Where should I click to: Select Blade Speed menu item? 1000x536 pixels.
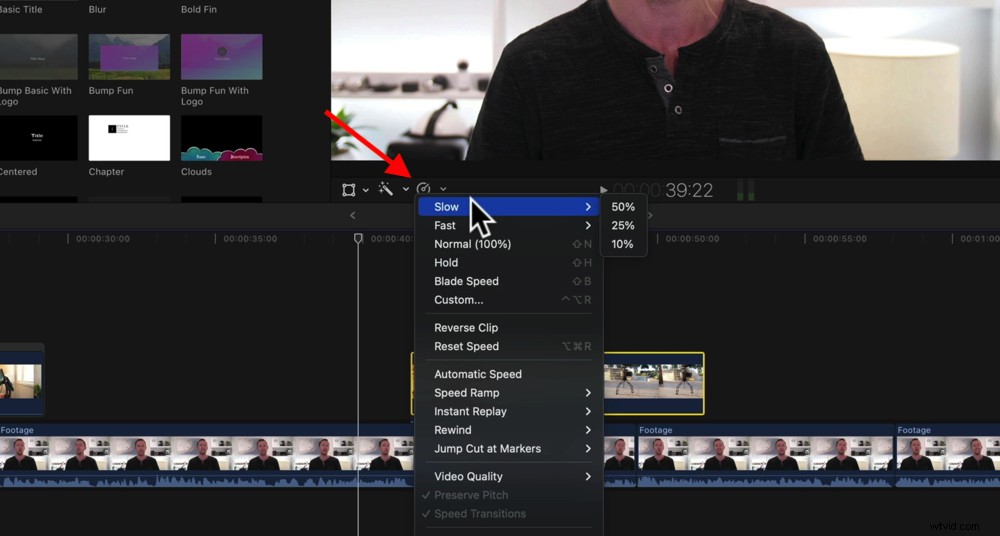508,281
